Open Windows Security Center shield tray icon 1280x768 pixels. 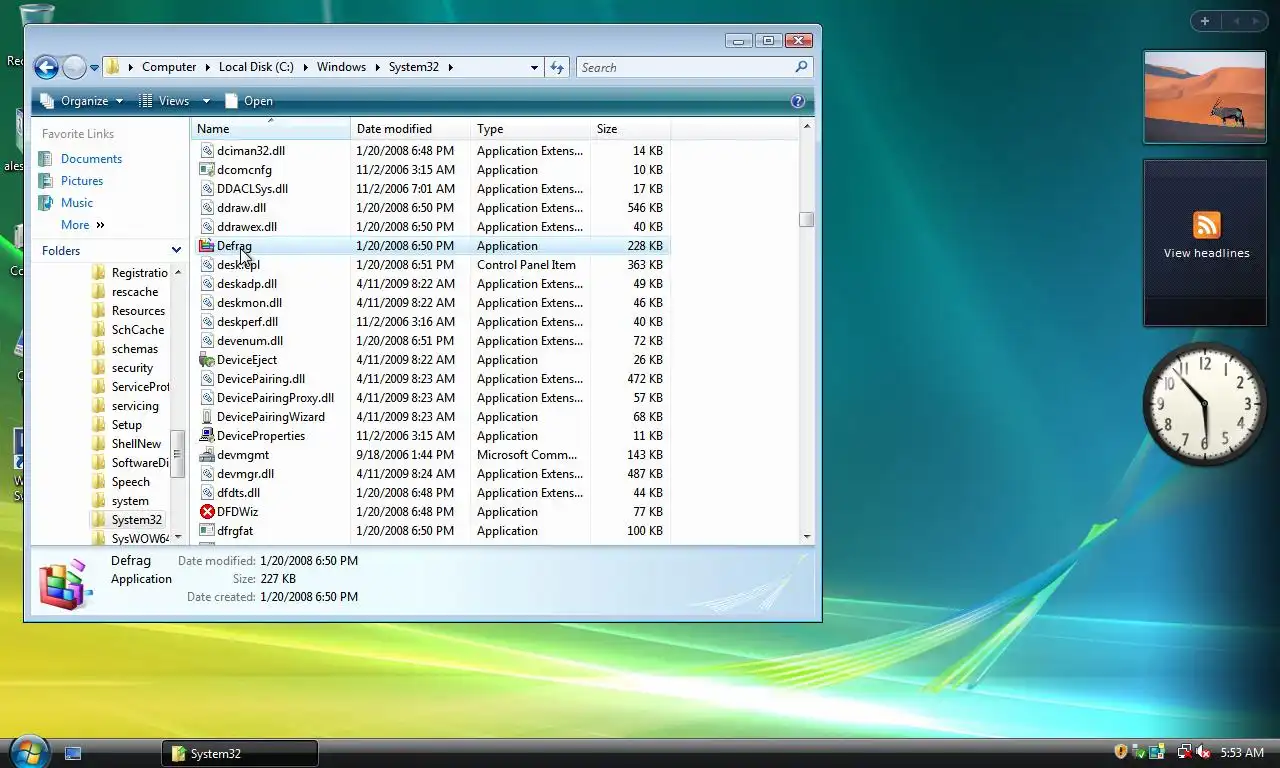1121,752
